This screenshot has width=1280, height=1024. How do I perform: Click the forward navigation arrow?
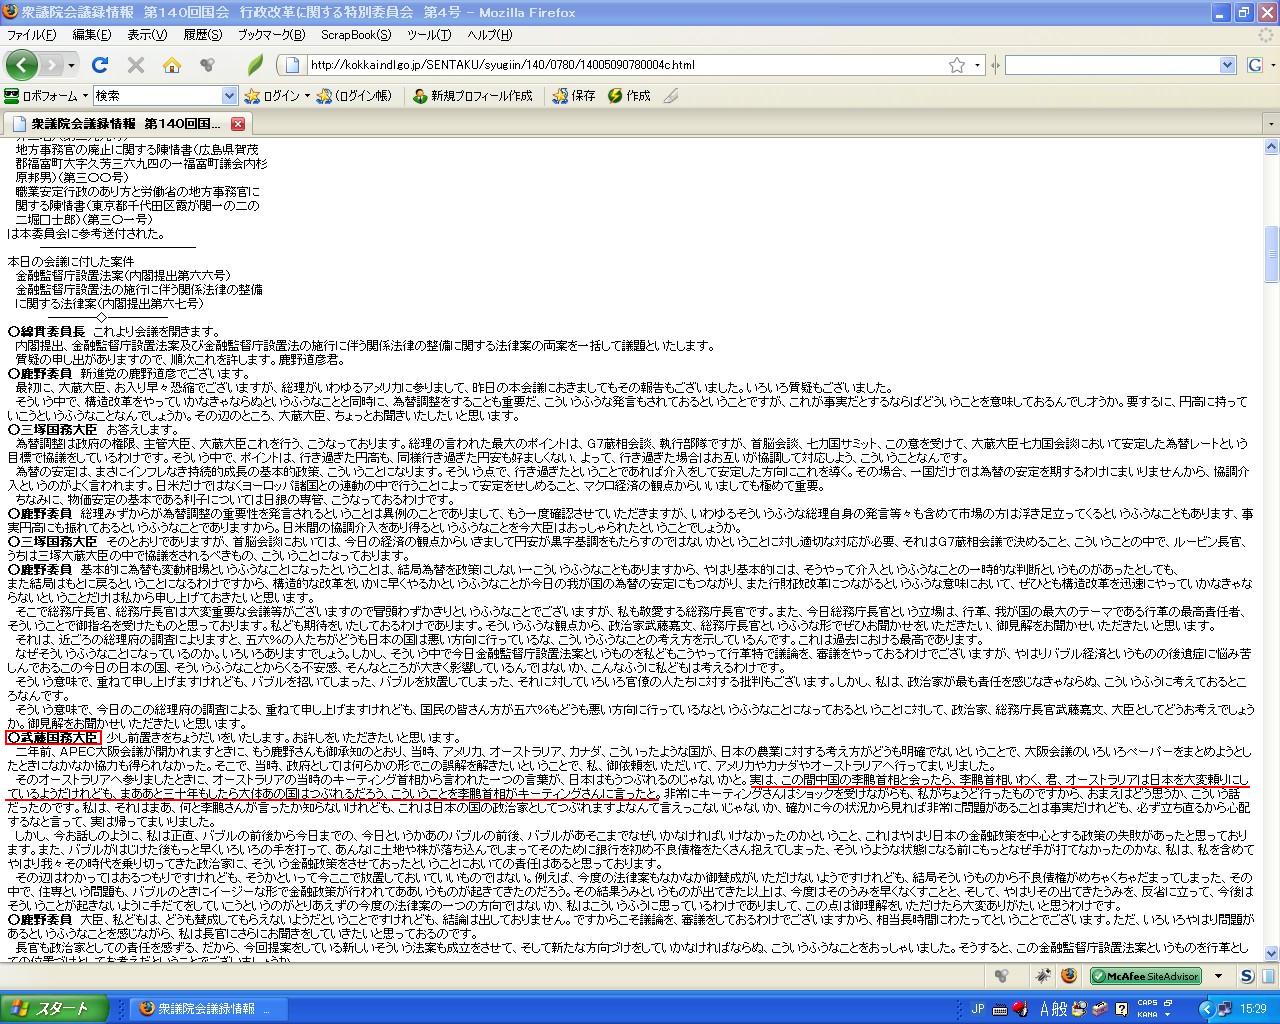[52, 65]
